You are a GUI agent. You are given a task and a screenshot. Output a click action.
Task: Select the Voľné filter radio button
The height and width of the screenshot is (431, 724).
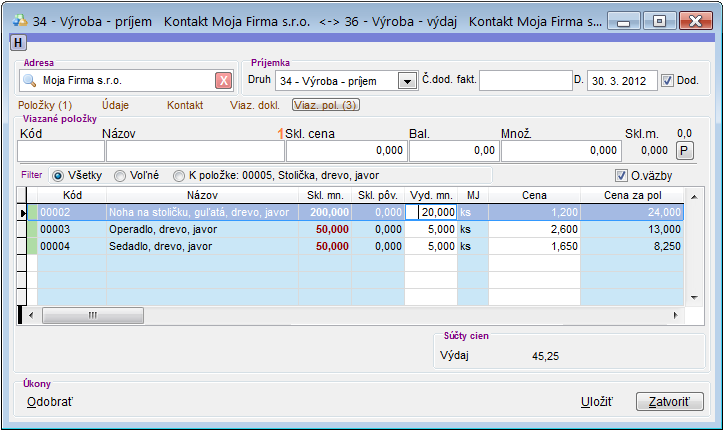[x=120, y=175]
